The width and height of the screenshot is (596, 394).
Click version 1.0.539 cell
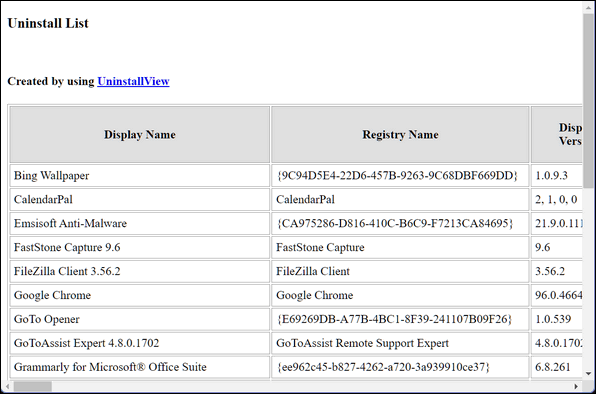click(x=556, y=319)
